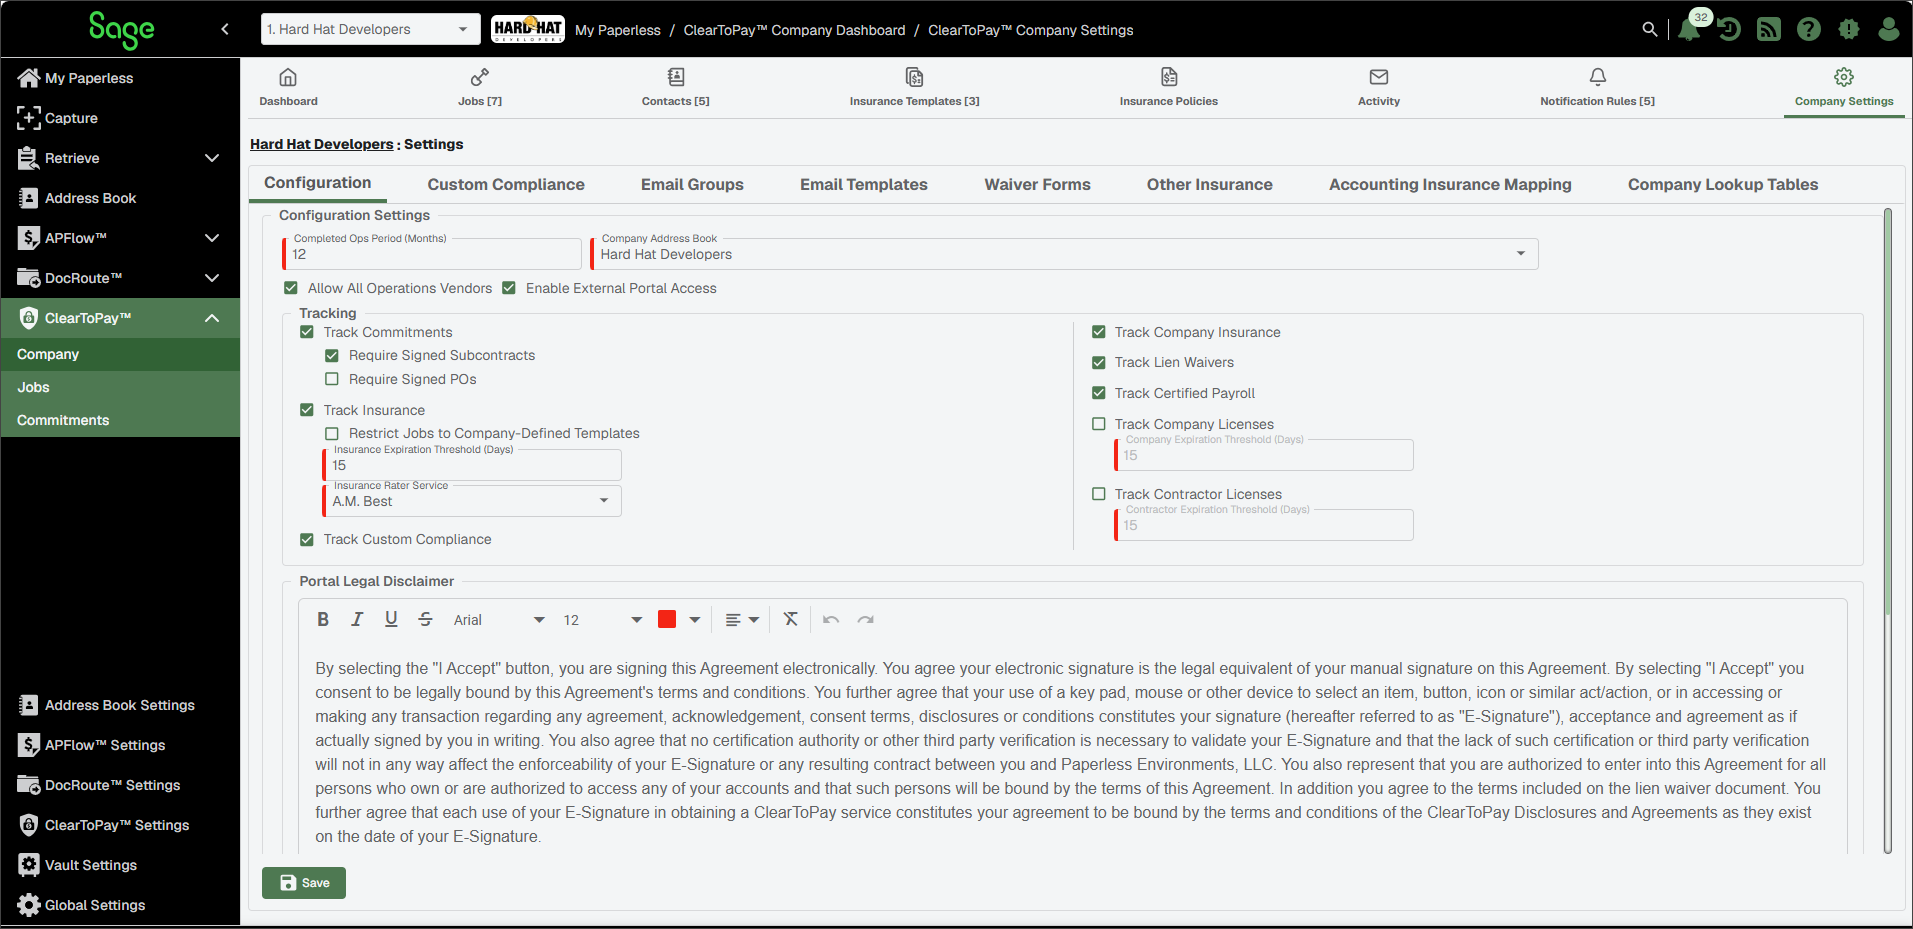
Task: Toggle Require Signed Subcontracts
Action: click(332, 355)
